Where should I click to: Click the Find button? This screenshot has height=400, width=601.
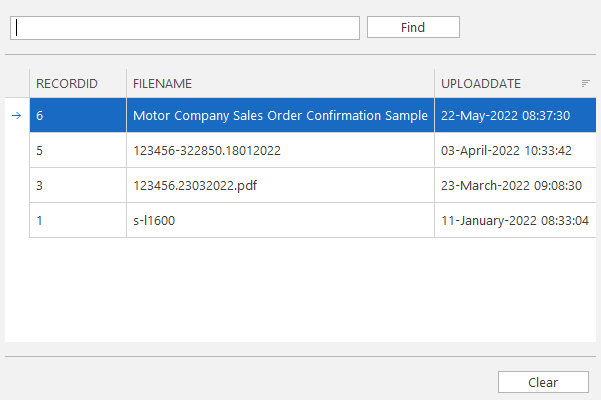[x=413, y=27]
